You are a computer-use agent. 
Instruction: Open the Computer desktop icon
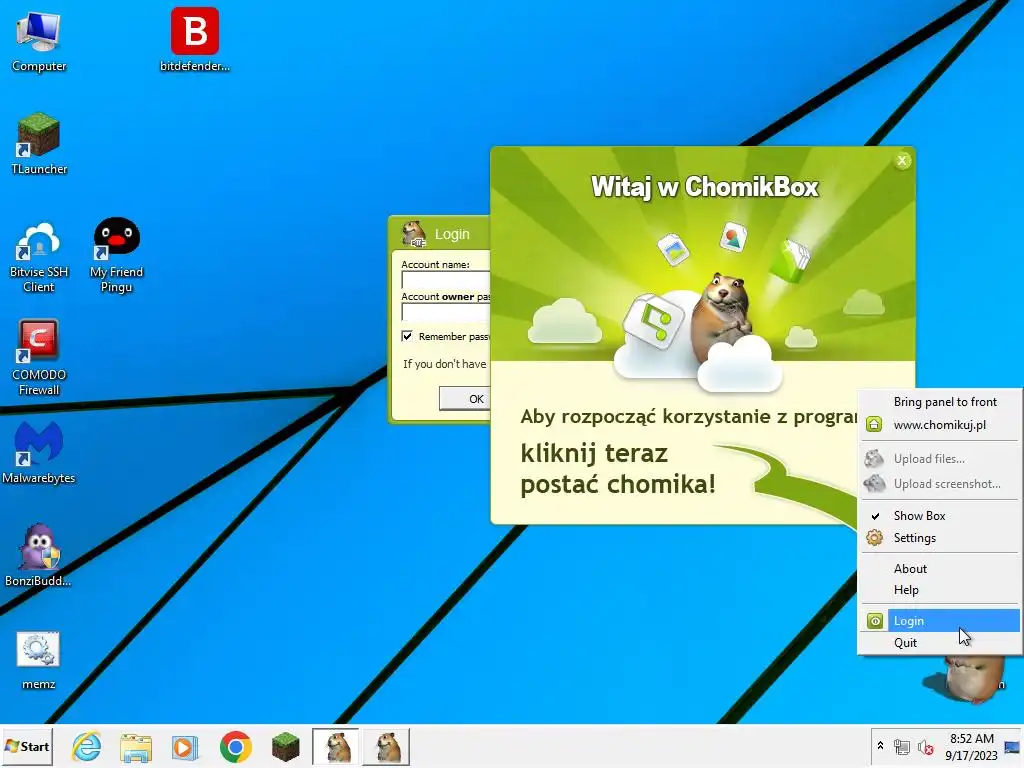click(39, 41)
